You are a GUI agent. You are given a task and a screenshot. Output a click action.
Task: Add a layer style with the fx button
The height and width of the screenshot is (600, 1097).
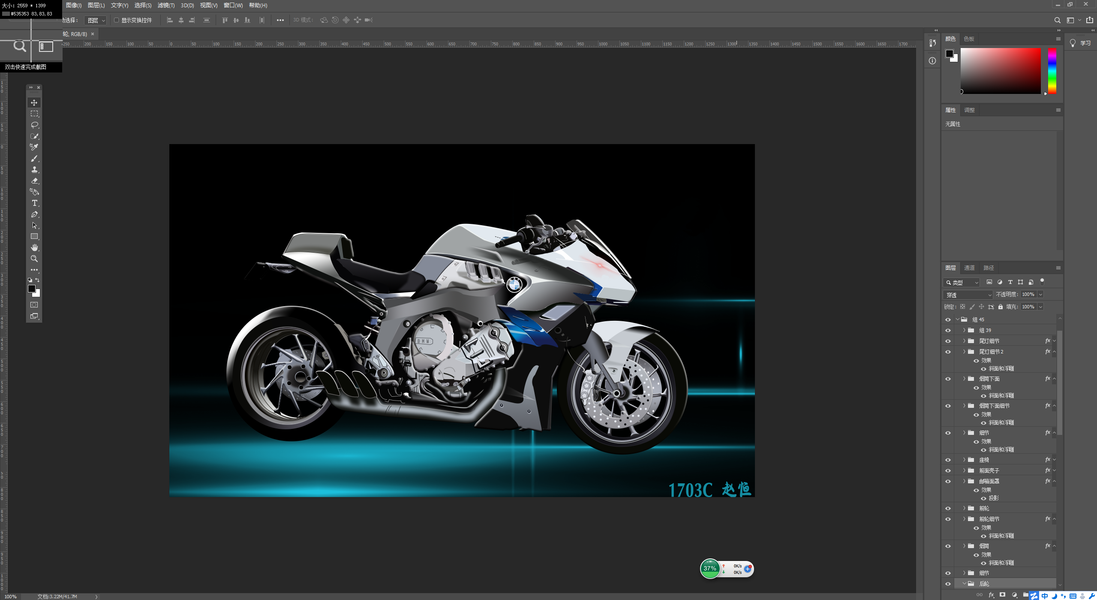coord(991,595)
